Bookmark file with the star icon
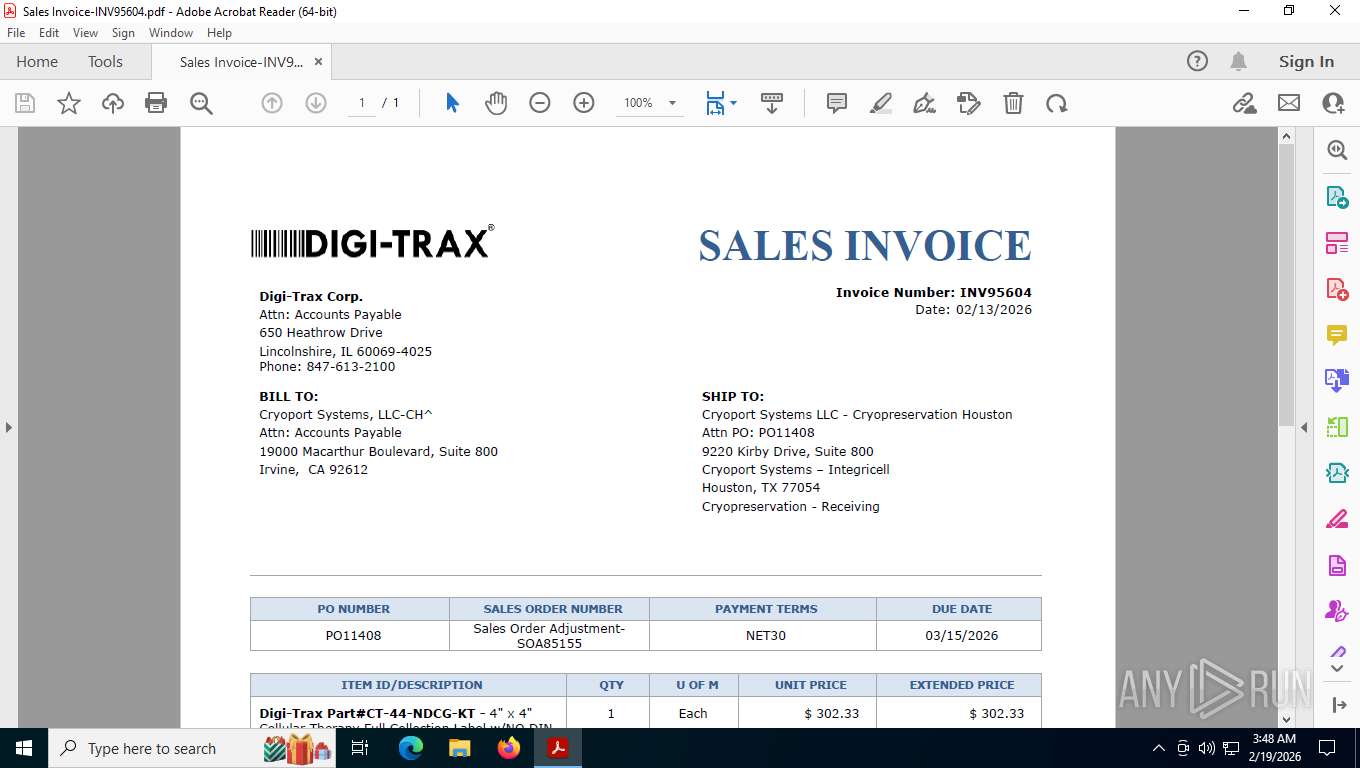The width and height of the screenshot is (1360, 768). click(69, 103)
